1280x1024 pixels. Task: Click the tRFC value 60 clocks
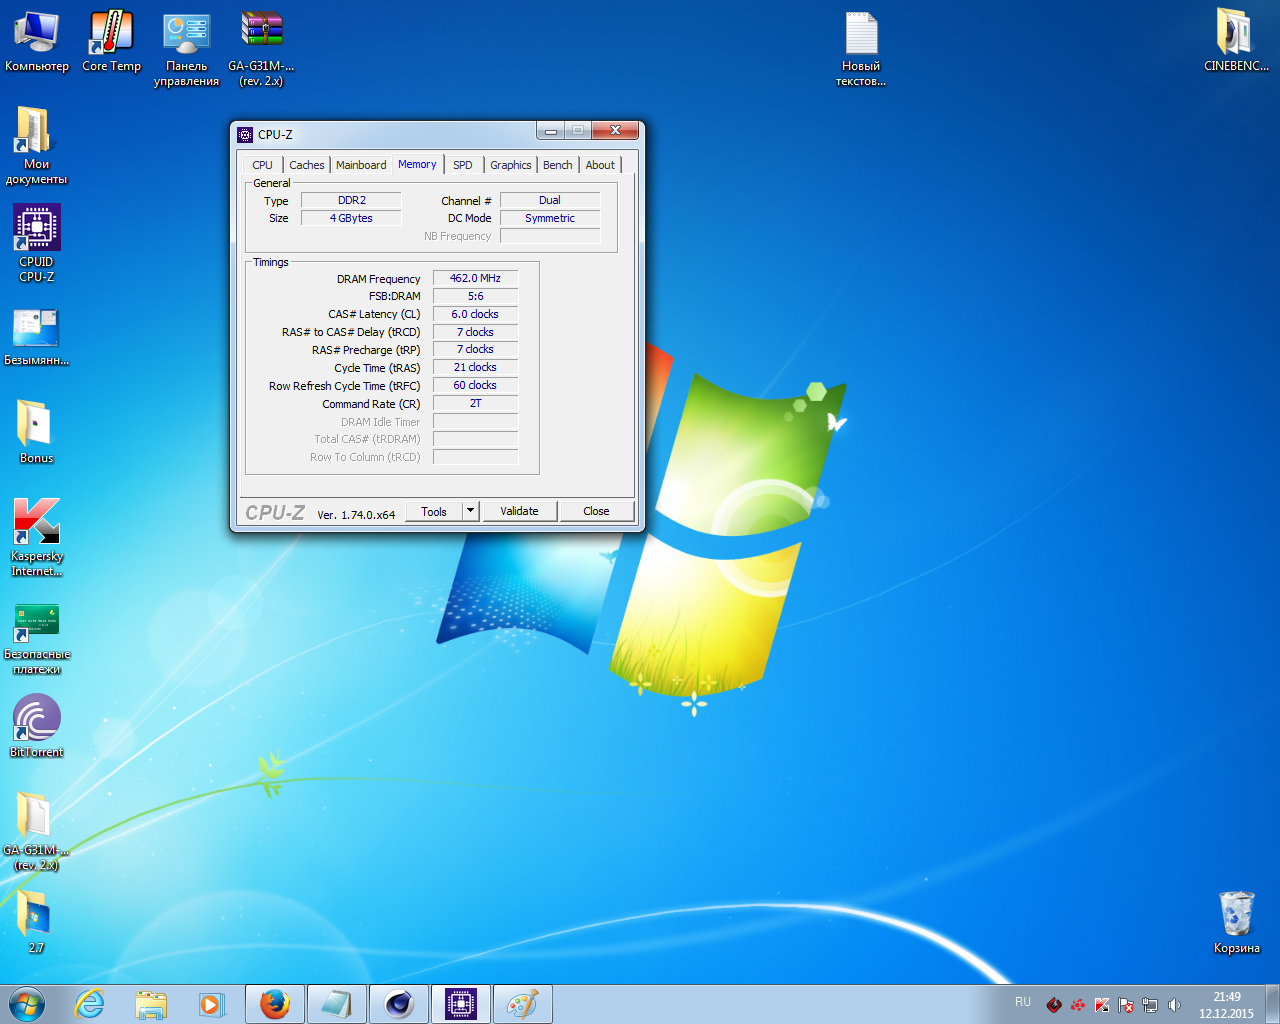475,385
